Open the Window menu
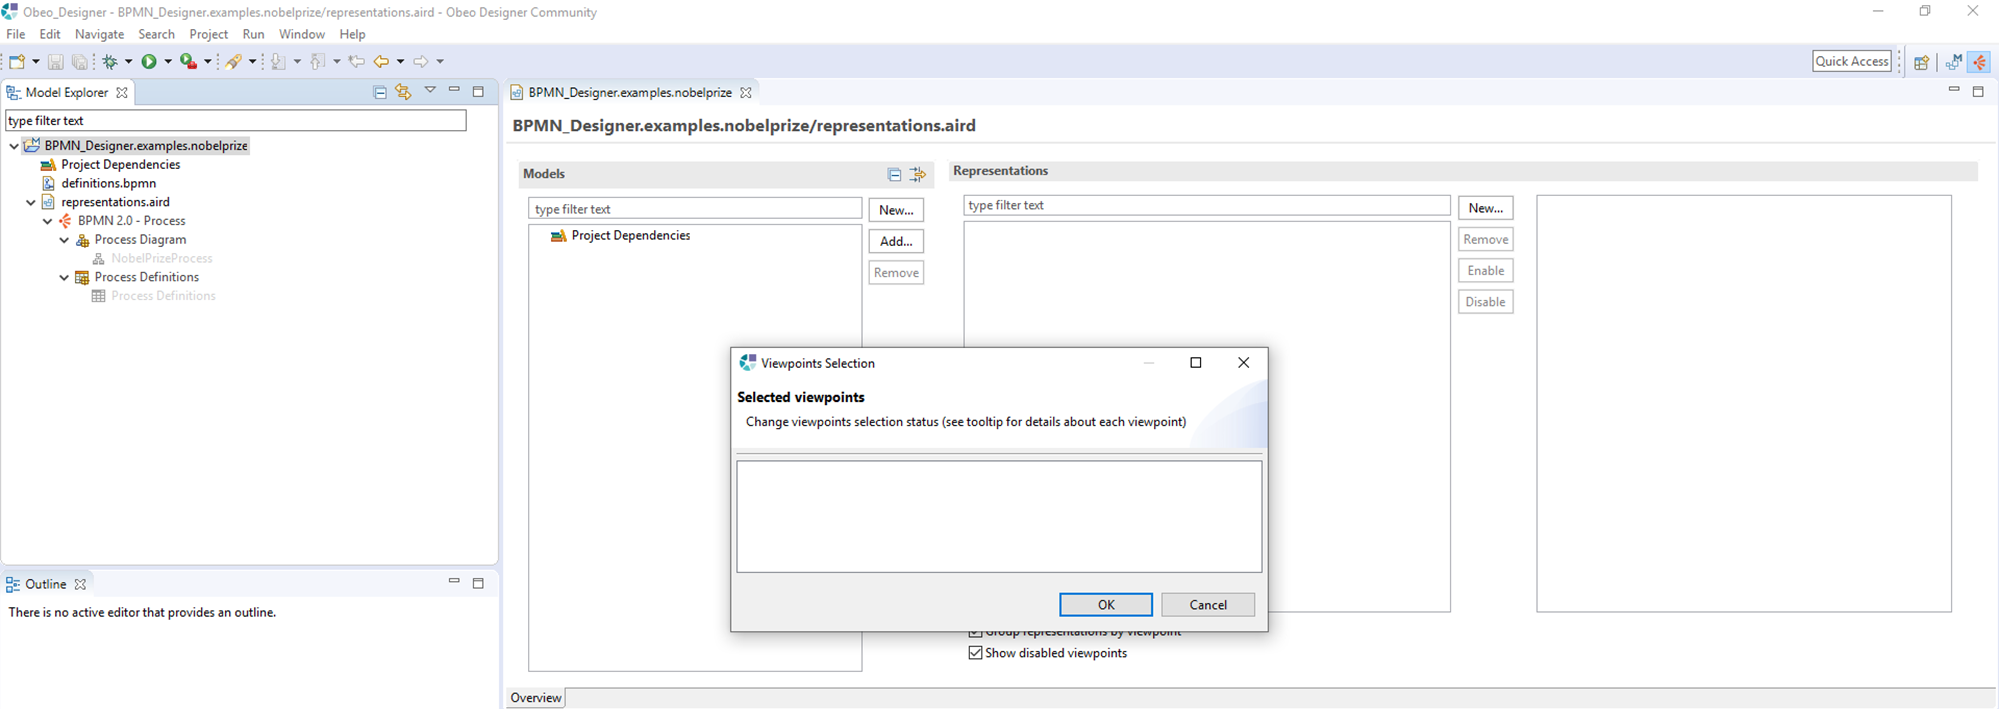This screenshot has height=709, width=1999. click(302, 34)
